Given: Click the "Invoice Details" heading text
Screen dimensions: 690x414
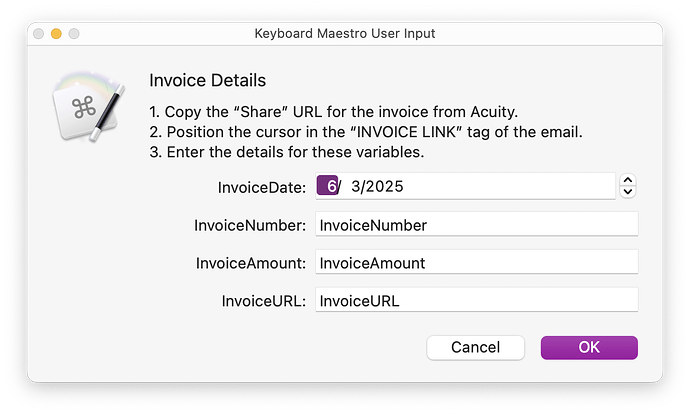Looking at the screenshot, I should [x=207, y=79].
